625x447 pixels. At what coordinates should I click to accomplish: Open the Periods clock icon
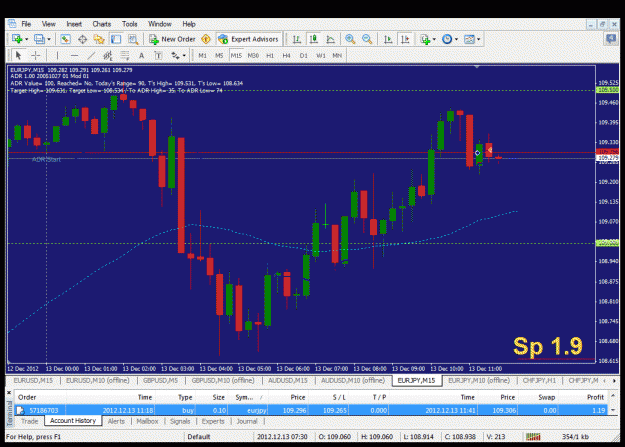pos(447,39)
